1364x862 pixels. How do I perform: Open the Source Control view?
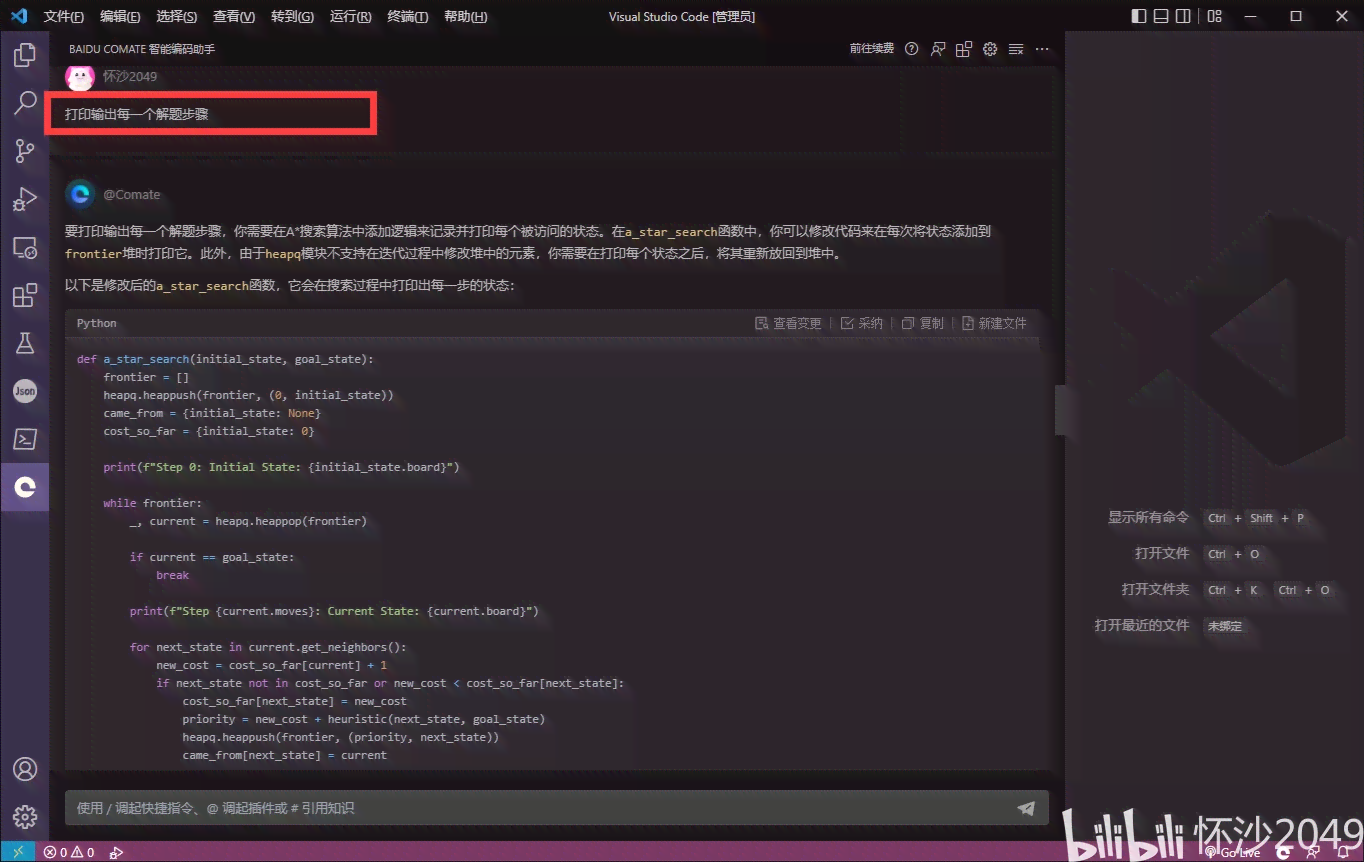[25, 151]
